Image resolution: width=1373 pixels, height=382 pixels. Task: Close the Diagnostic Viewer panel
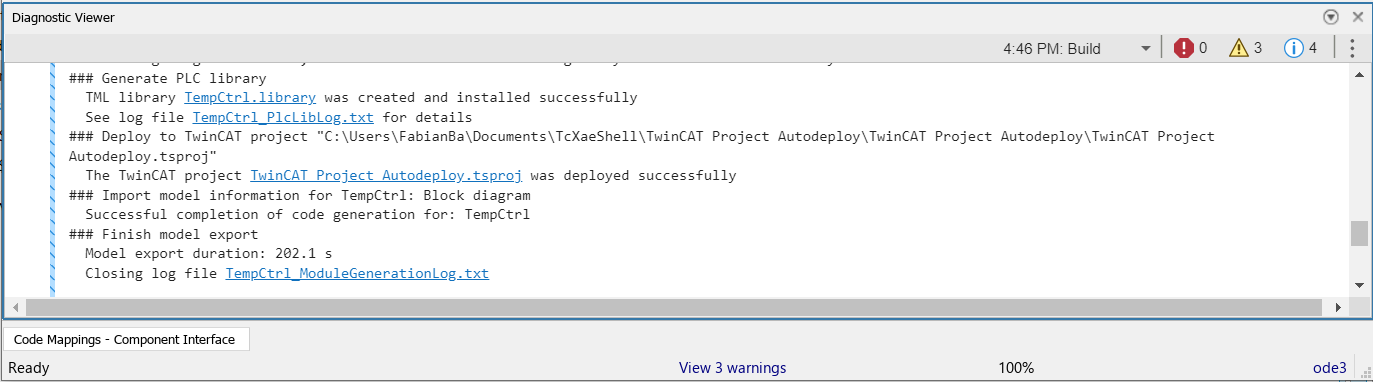click(x=1357, y=17)
